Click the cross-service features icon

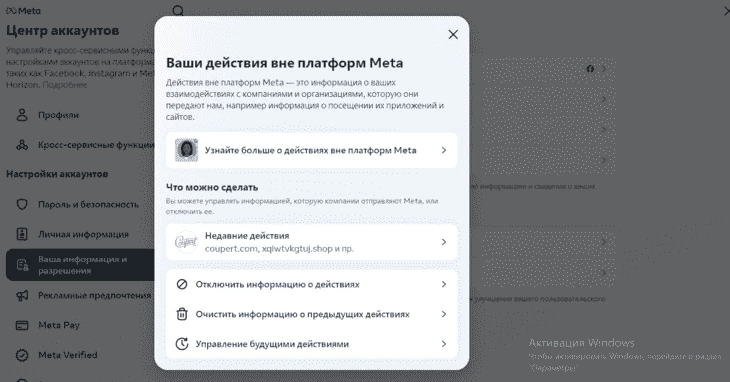(22, 145)
